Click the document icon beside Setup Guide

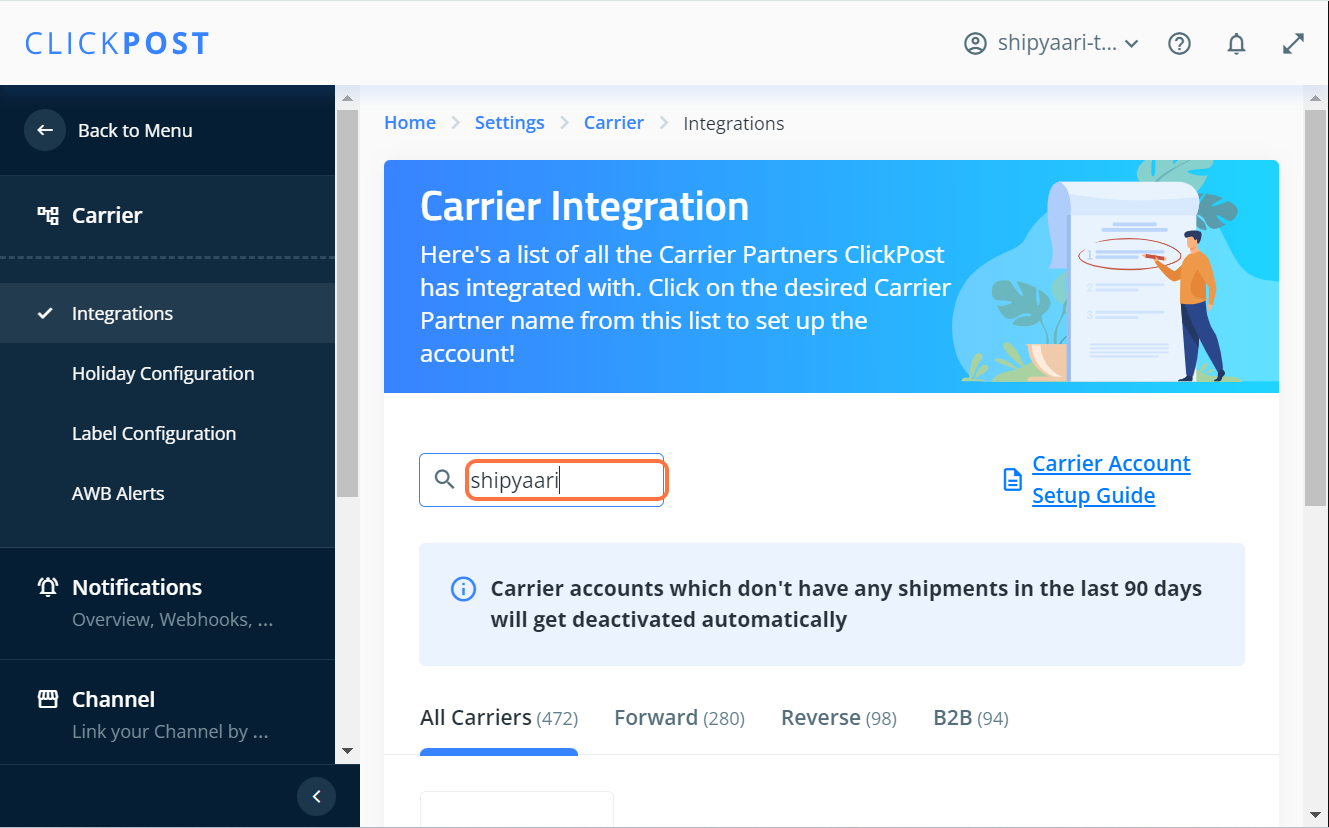point(1013,480)
